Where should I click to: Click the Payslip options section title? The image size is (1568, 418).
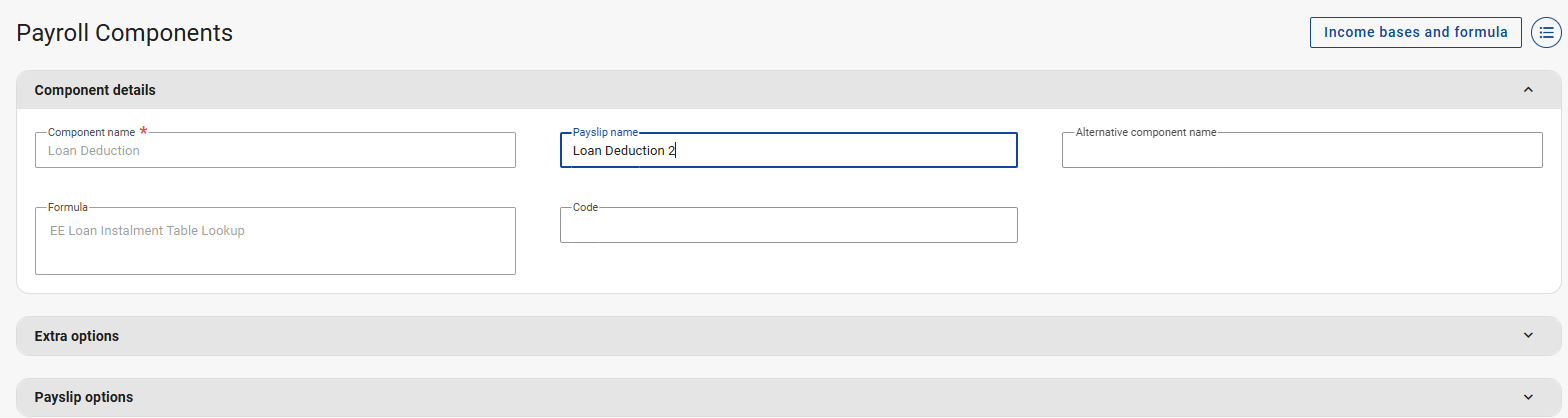(84, 397)
